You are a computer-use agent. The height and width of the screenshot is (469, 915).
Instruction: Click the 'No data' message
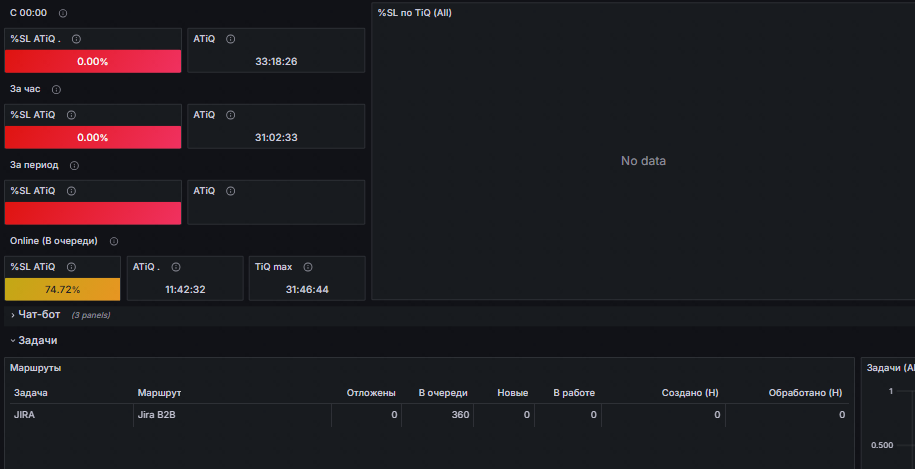[643, 161]
